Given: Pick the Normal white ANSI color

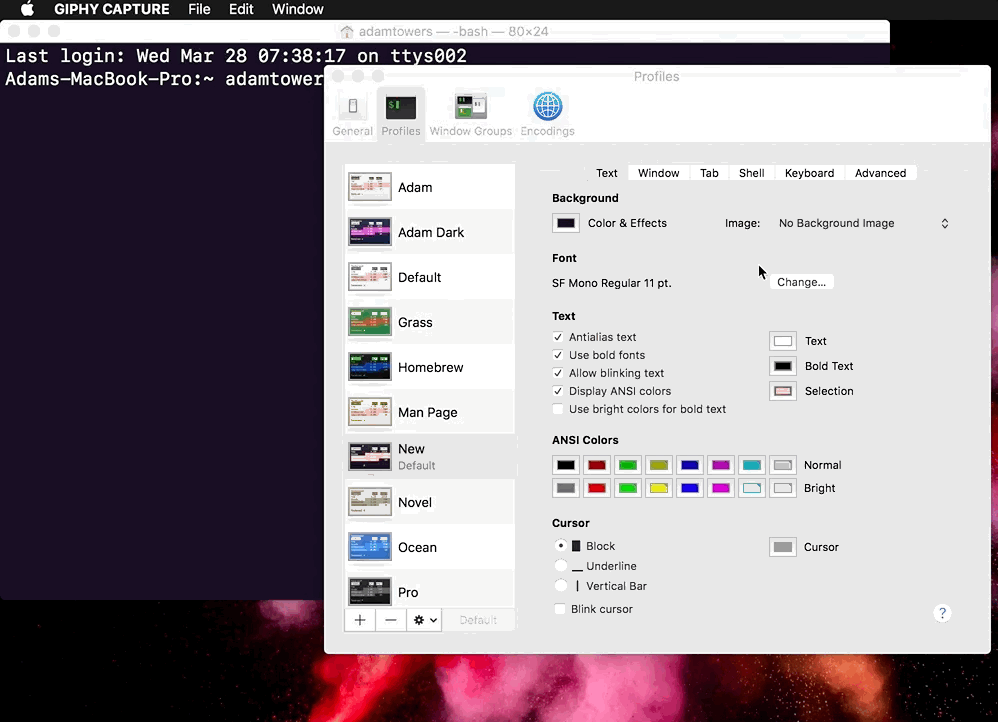Looking at the screenshot, I should [x=783, y=465].
